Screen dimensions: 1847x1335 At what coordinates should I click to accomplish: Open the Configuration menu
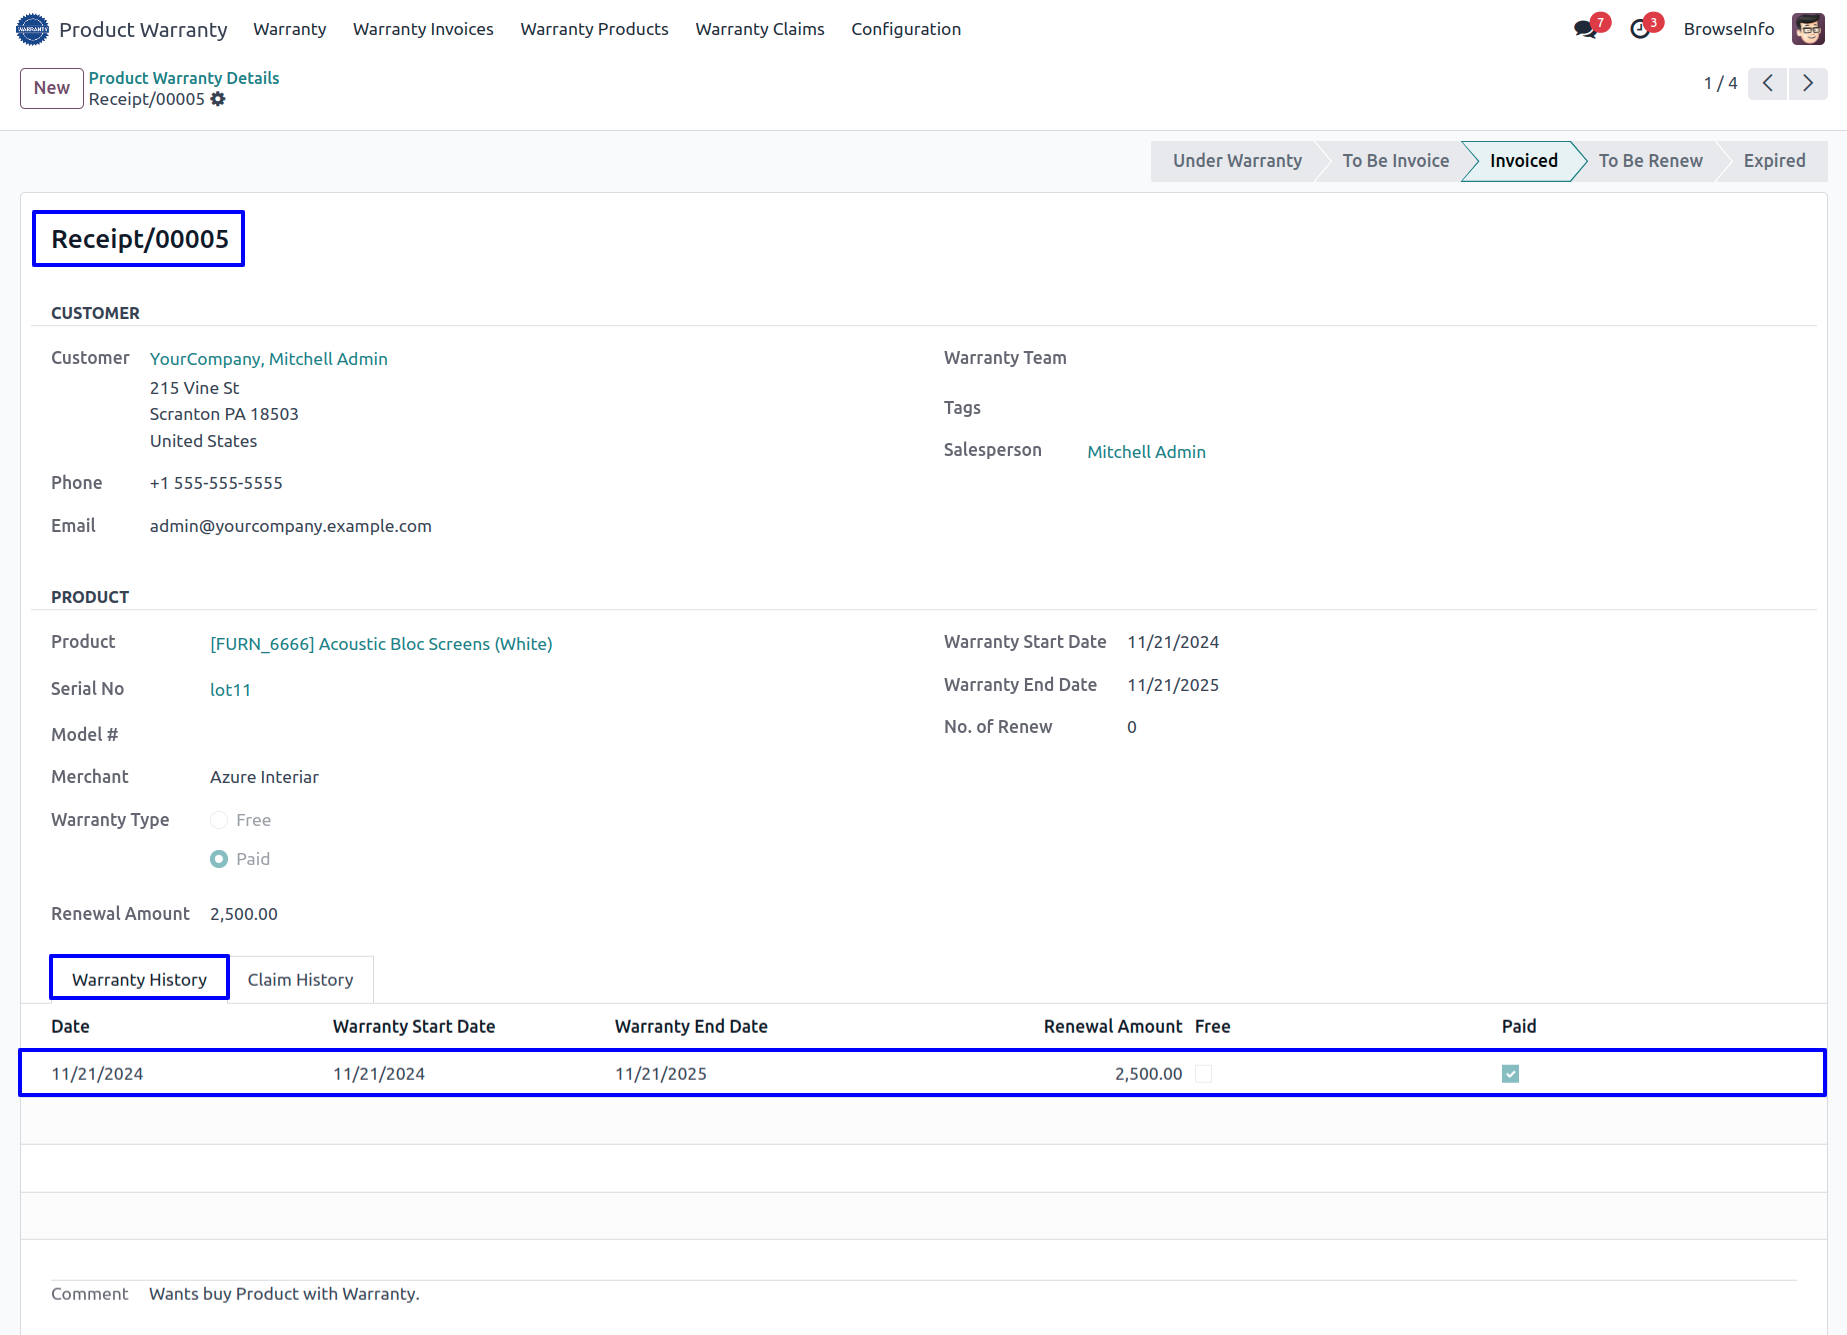[x=906, y=29]
